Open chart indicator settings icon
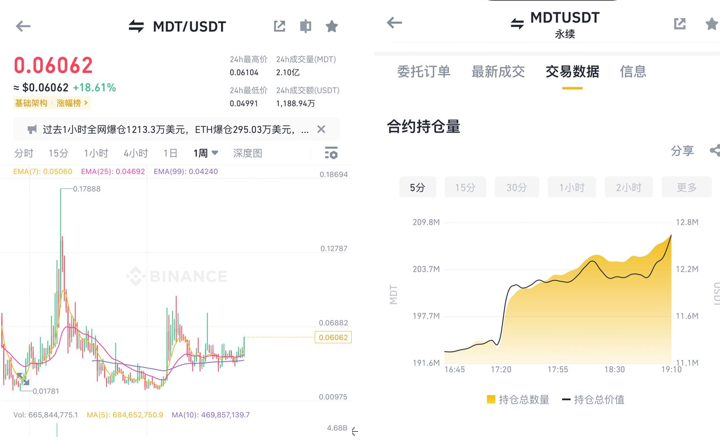The image size is (720, 448). 331,153
